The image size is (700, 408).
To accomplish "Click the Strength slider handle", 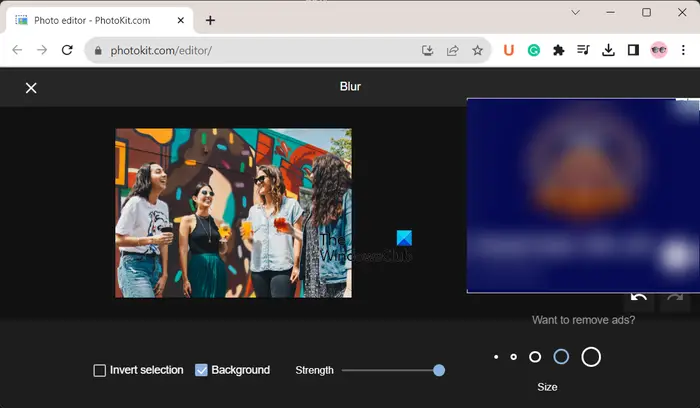I will point(439,370).
